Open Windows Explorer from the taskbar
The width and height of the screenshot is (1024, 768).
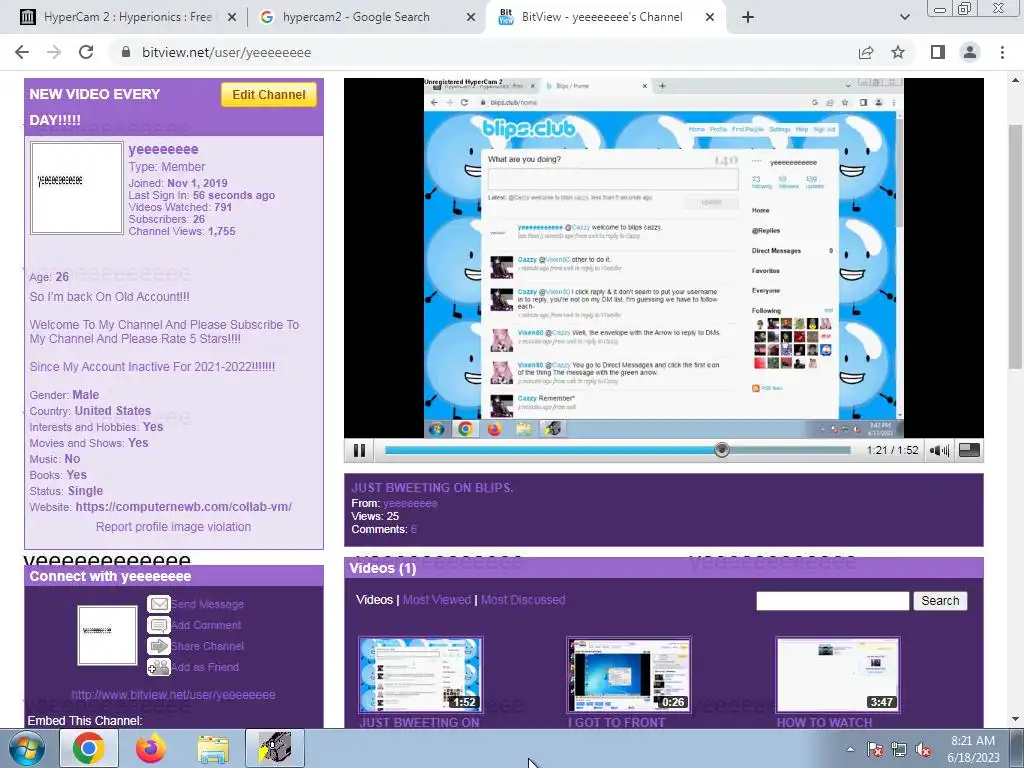tap(213, 748)
